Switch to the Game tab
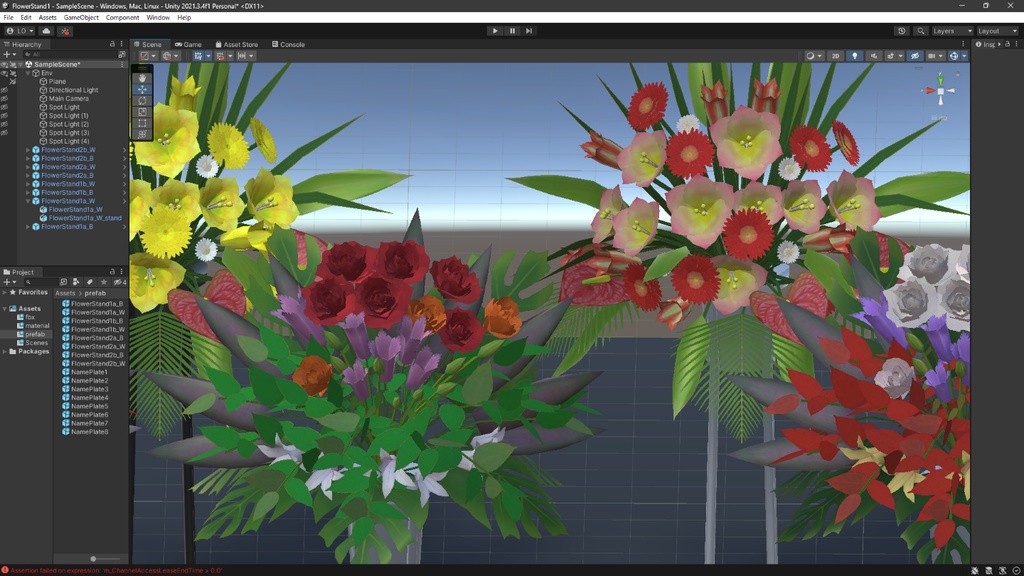The height and width of the screenshot is (576, 1024). tap(188, 44)
